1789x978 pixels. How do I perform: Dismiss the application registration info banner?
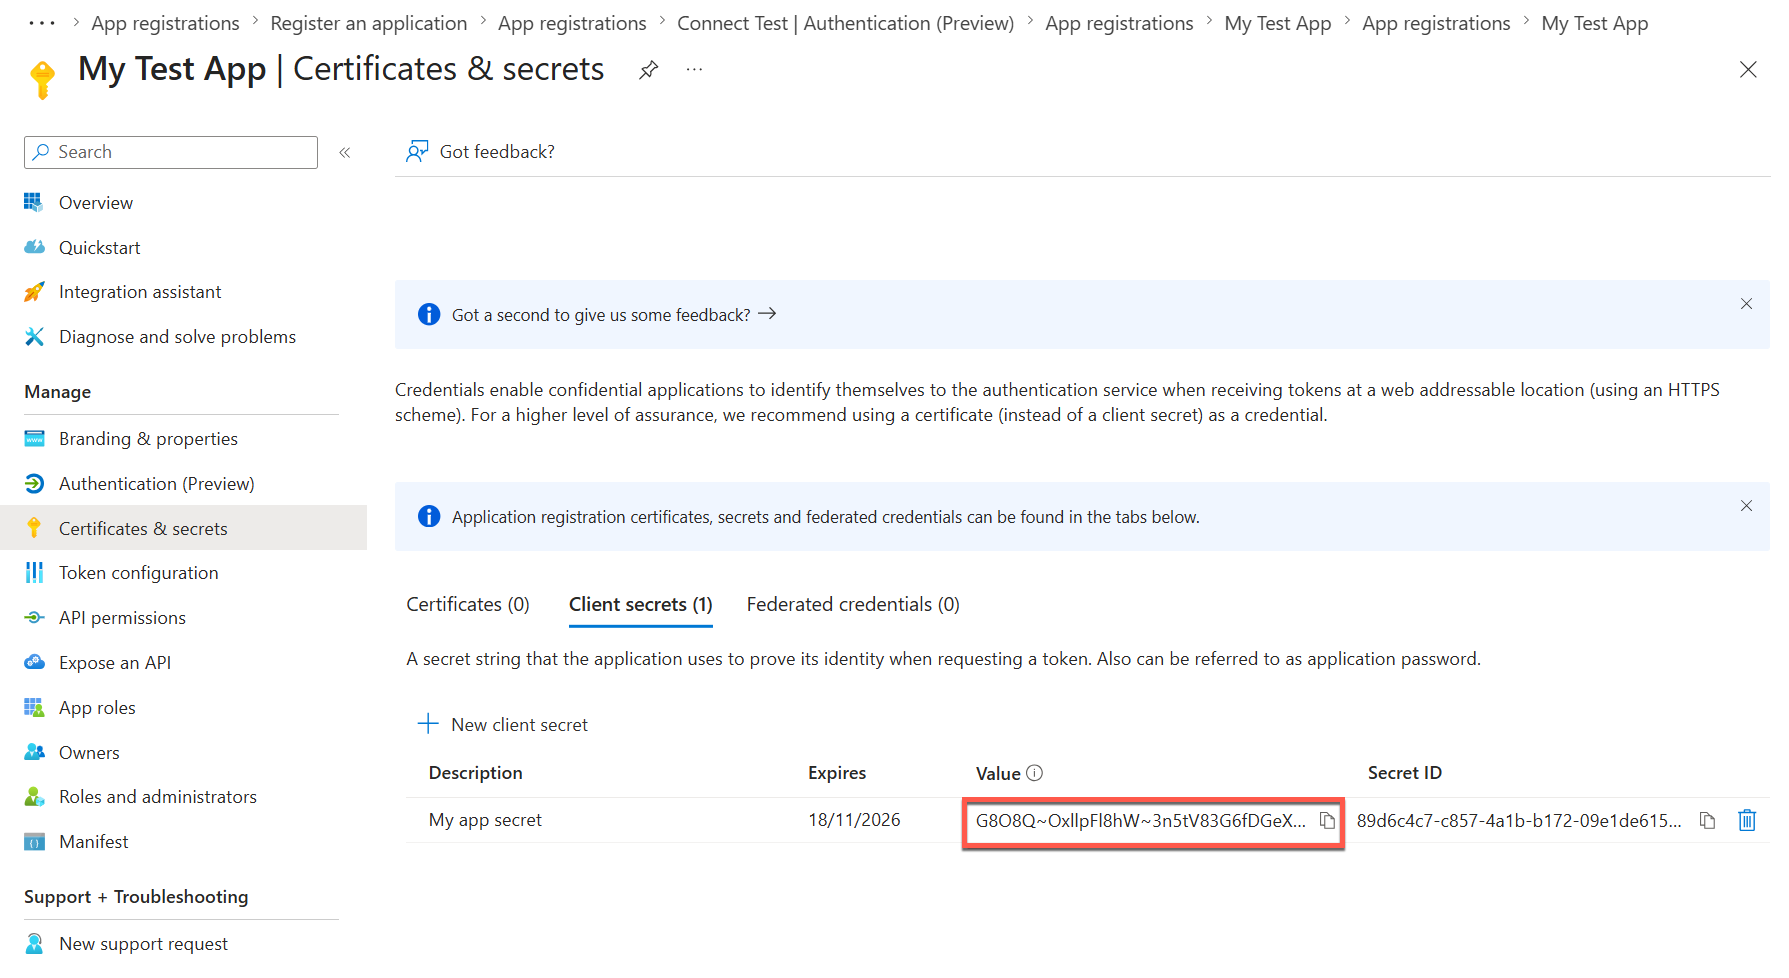click(x=1746, y=506)
